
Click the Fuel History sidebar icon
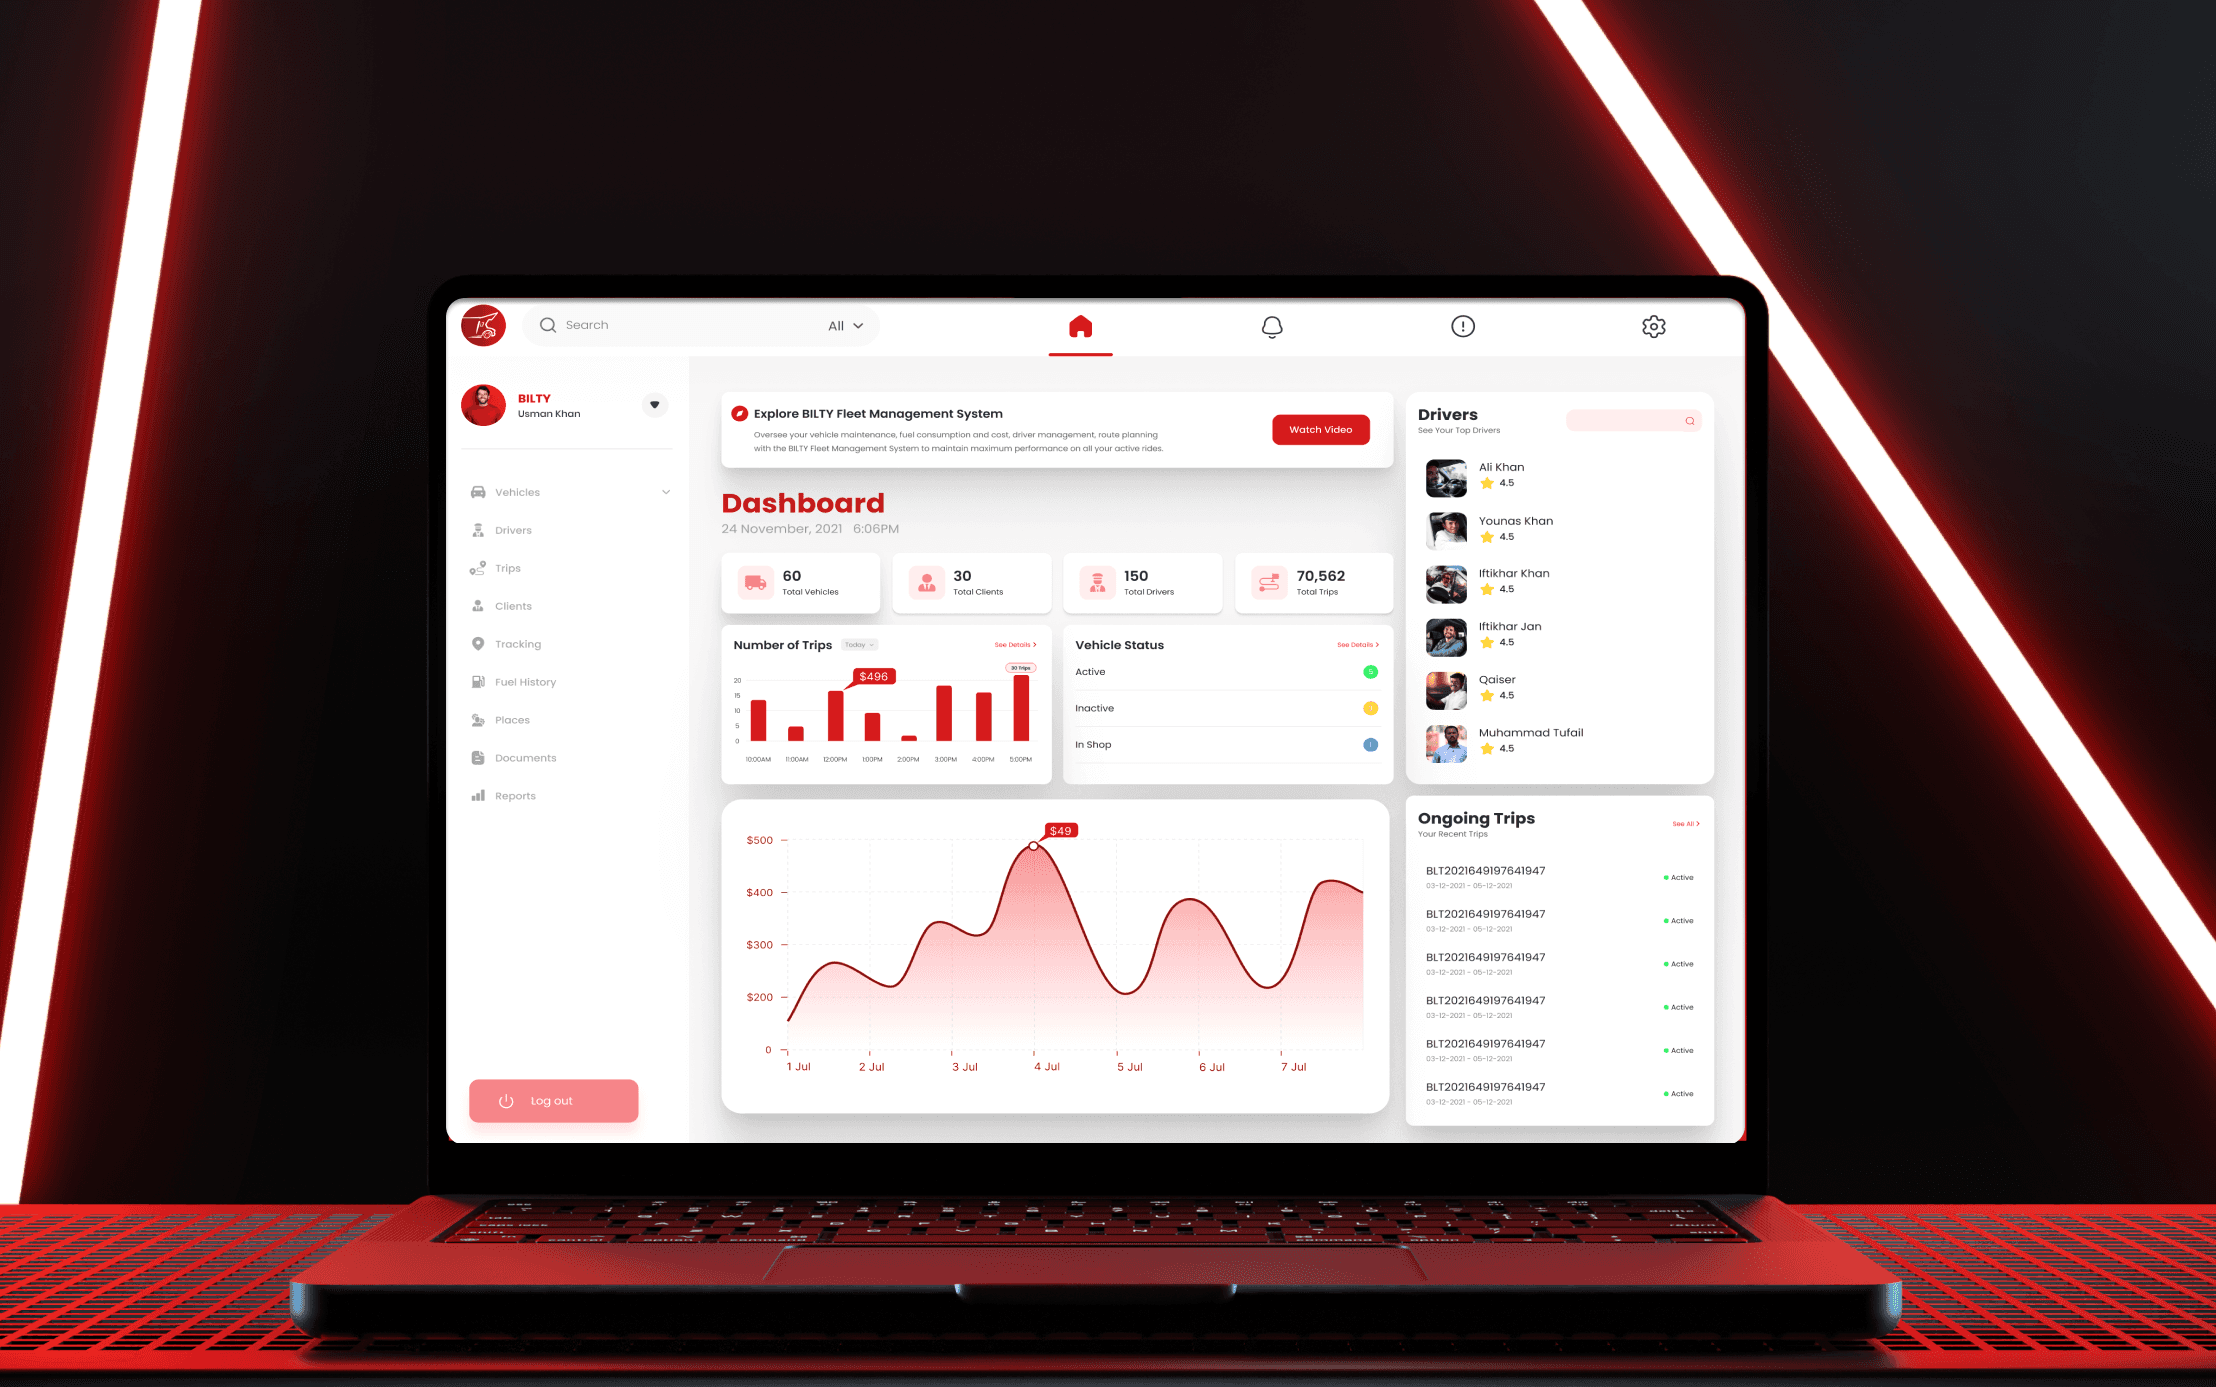click(x=478, y=681)
